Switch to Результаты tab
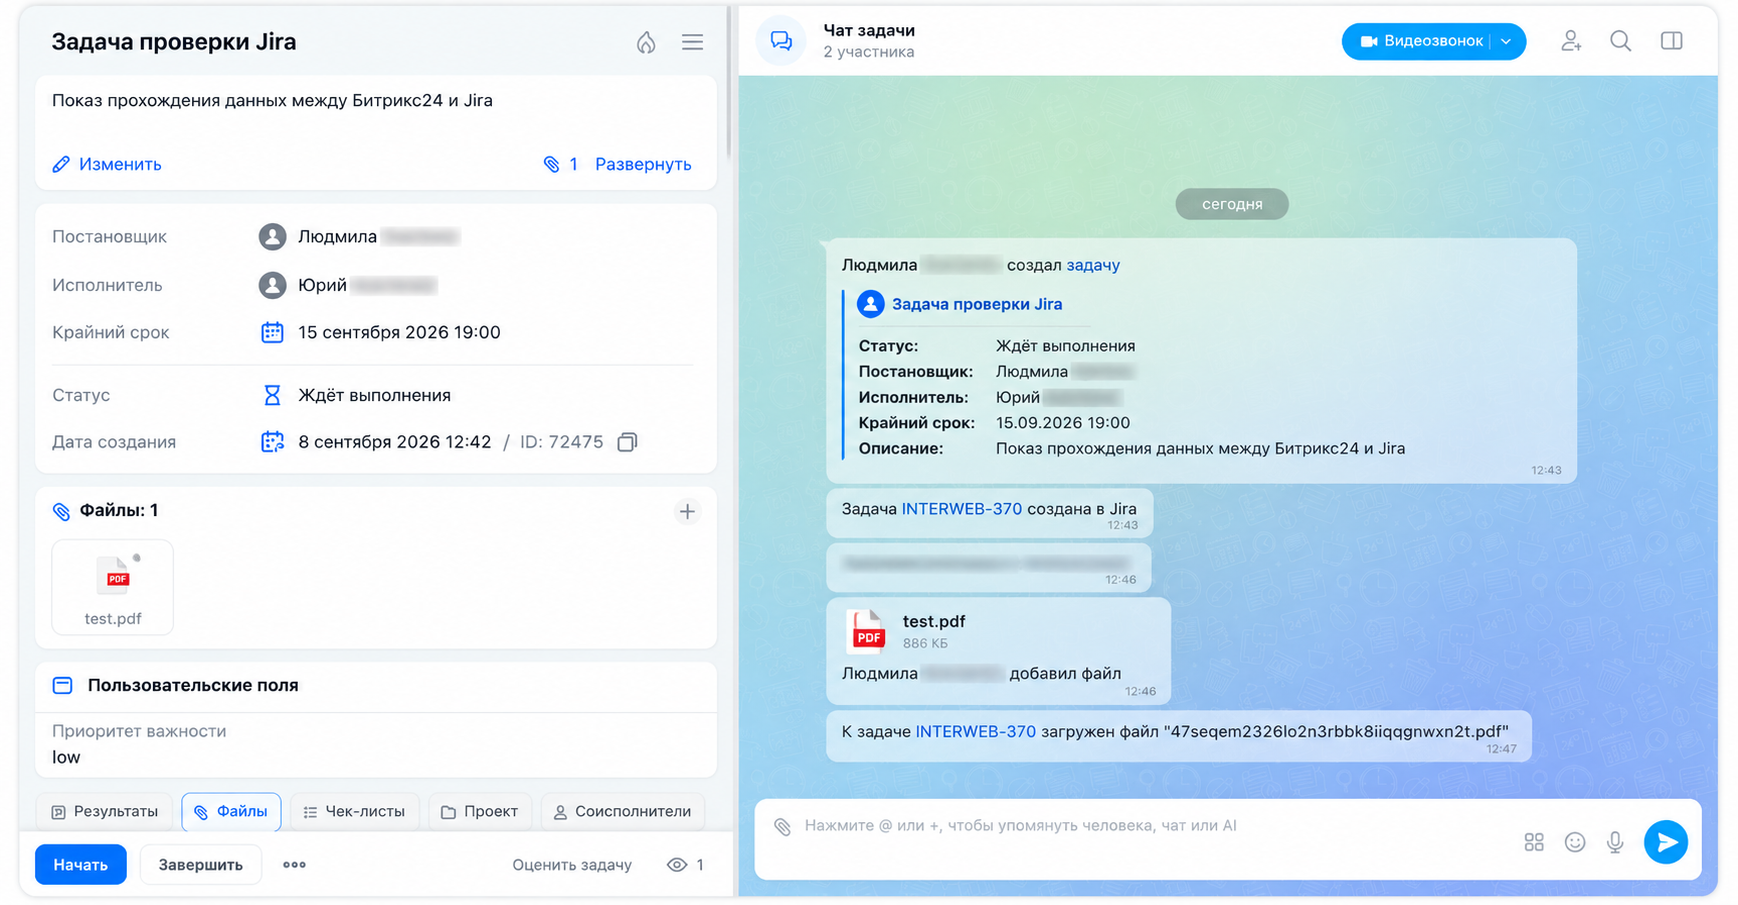This screenshot has width=1738, height=905. [105, 812]
